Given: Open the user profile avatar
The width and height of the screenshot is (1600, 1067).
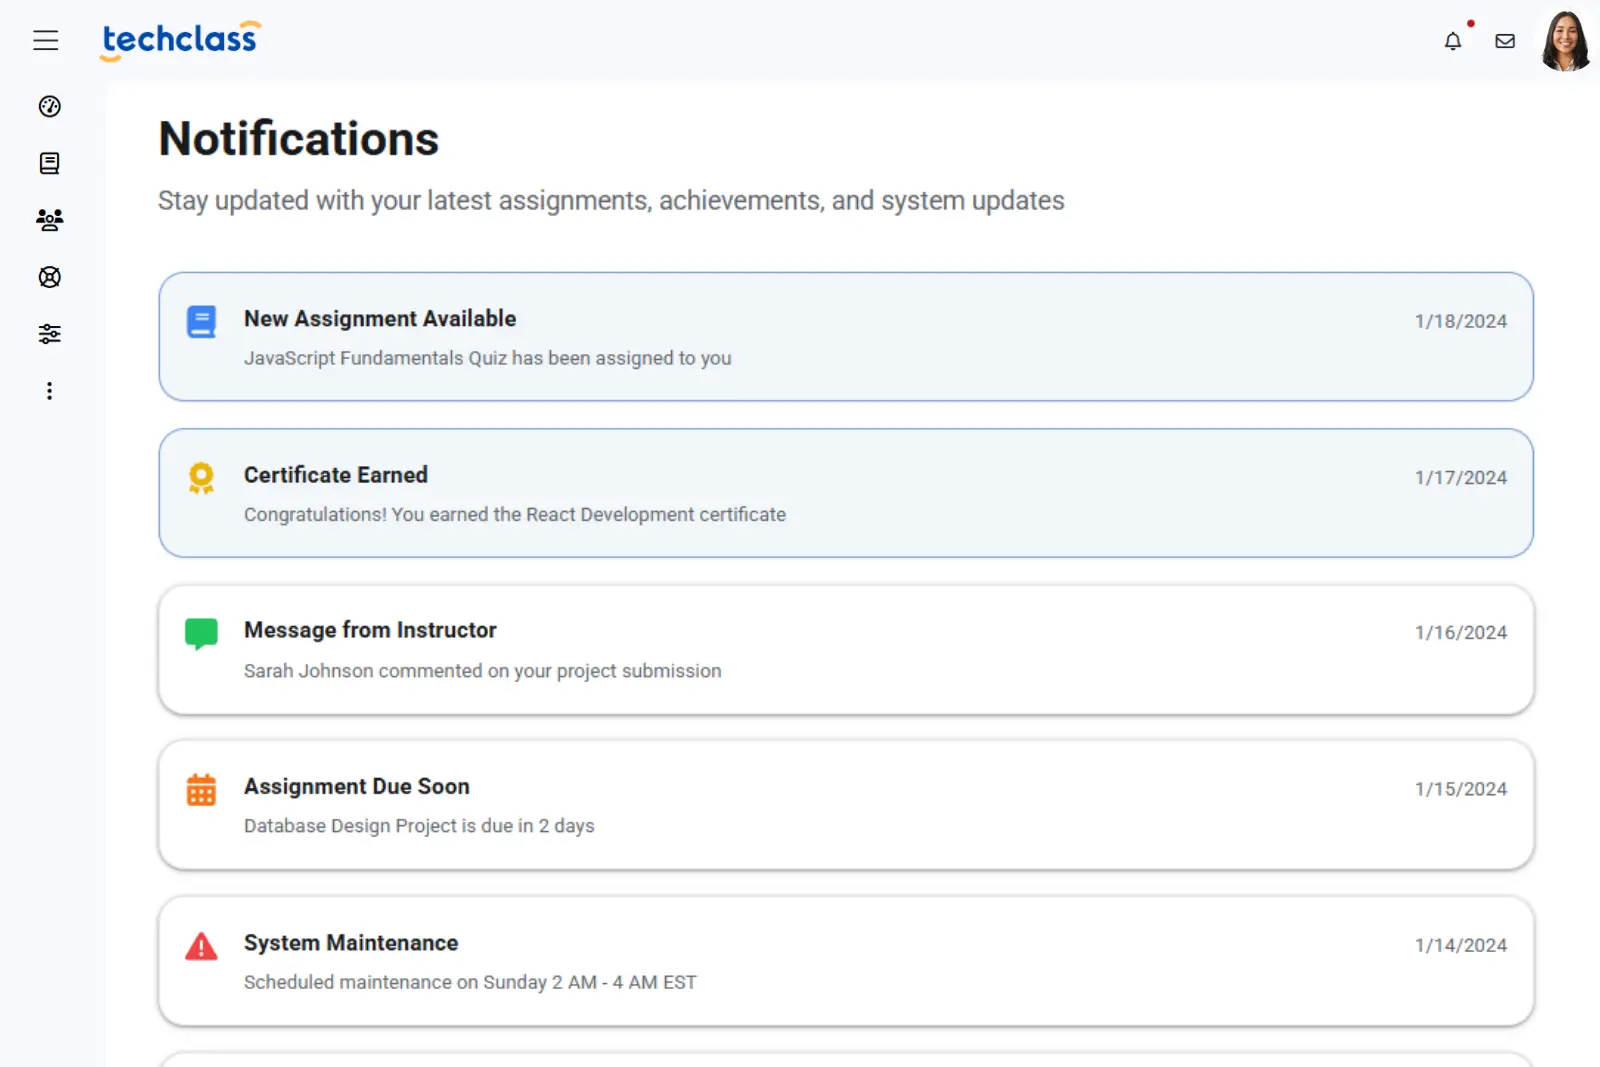Looking at the screenshot, I should coord(1565,41).
